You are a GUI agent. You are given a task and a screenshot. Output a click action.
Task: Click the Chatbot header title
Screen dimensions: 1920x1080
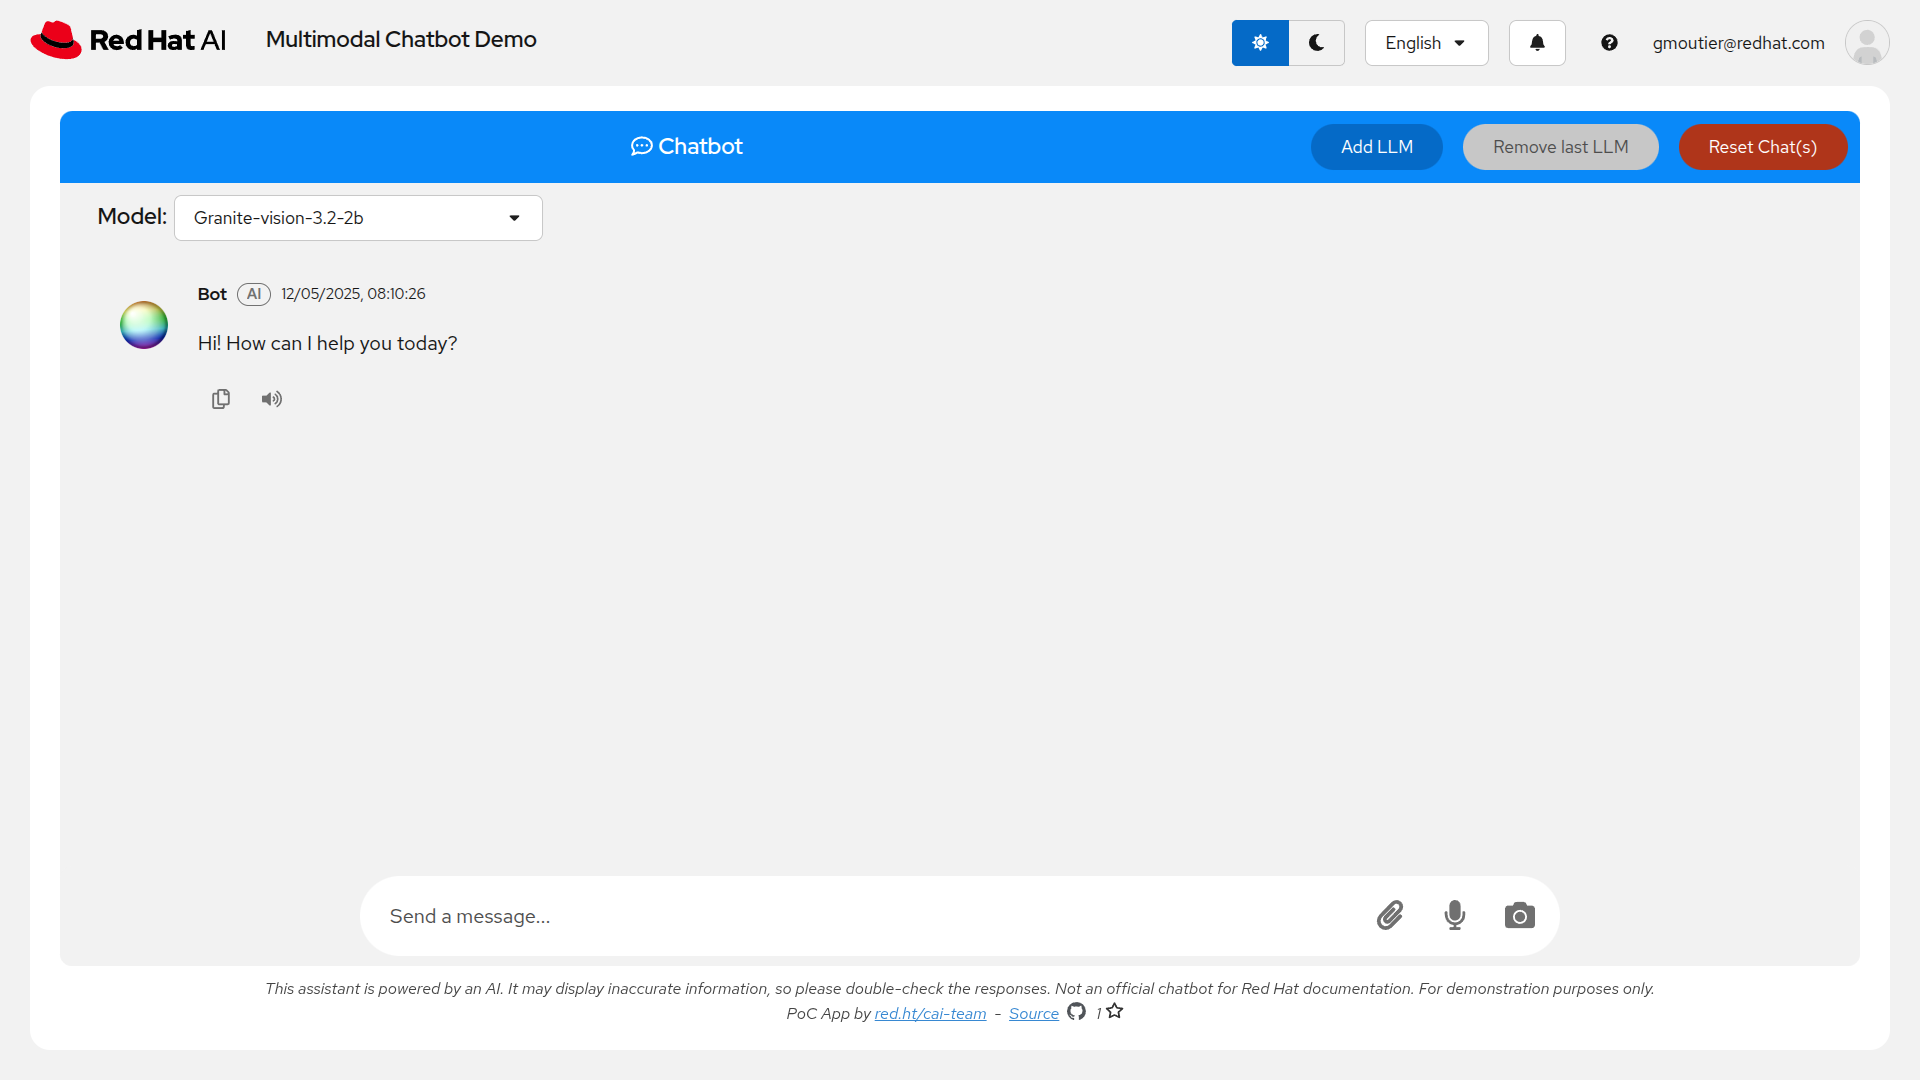point(686,146)
